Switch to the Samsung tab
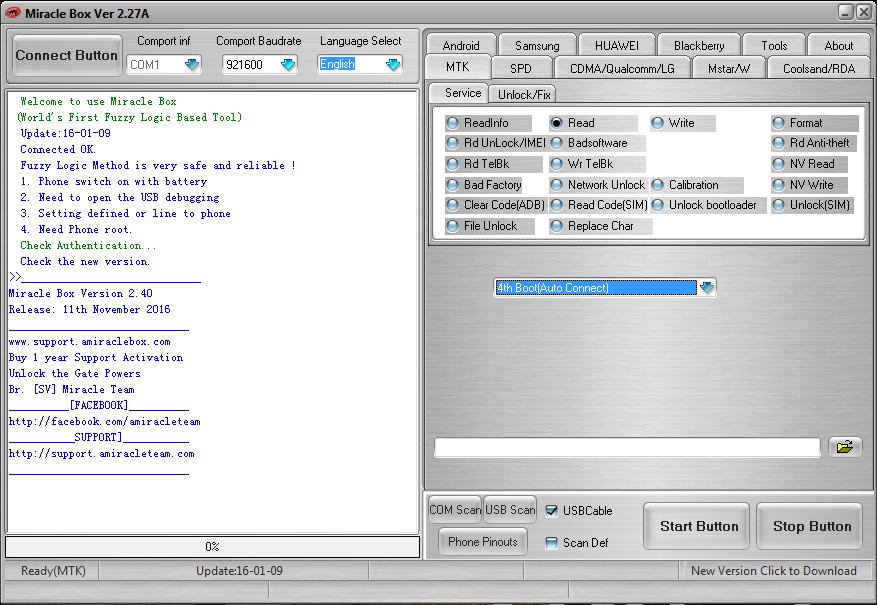This screenshot has height=605, width=877. (x=537, y=46)
